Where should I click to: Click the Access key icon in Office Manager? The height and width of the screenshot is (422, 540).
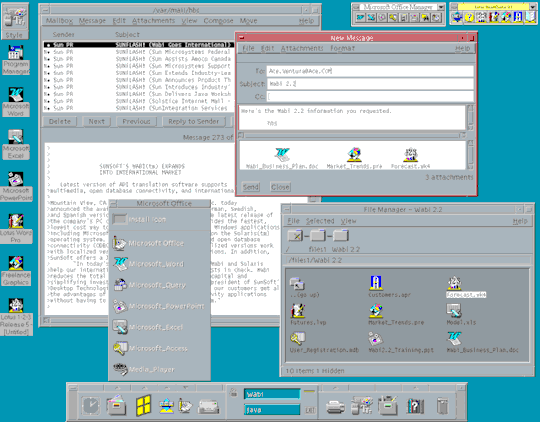point(393,17)
